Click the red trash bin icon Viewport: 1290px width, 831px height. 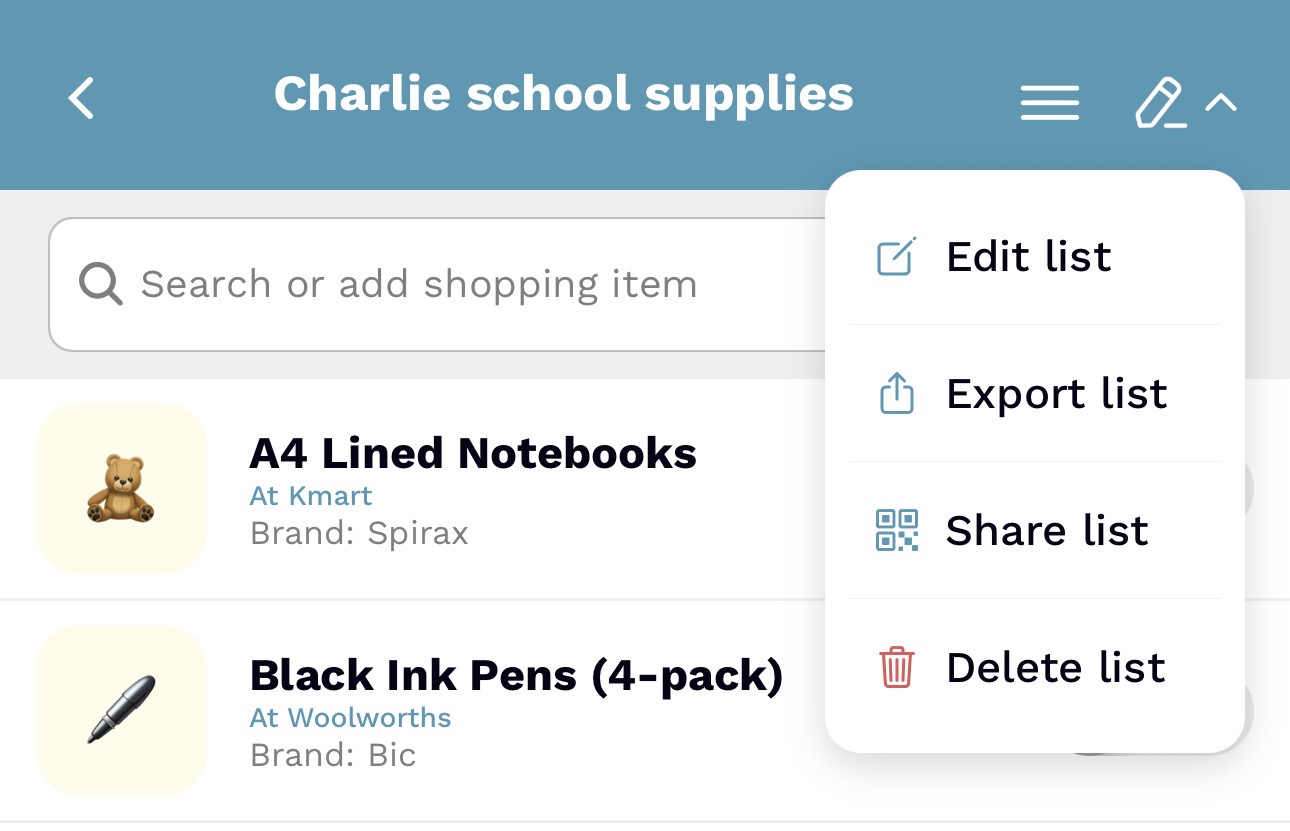point(896,667)
